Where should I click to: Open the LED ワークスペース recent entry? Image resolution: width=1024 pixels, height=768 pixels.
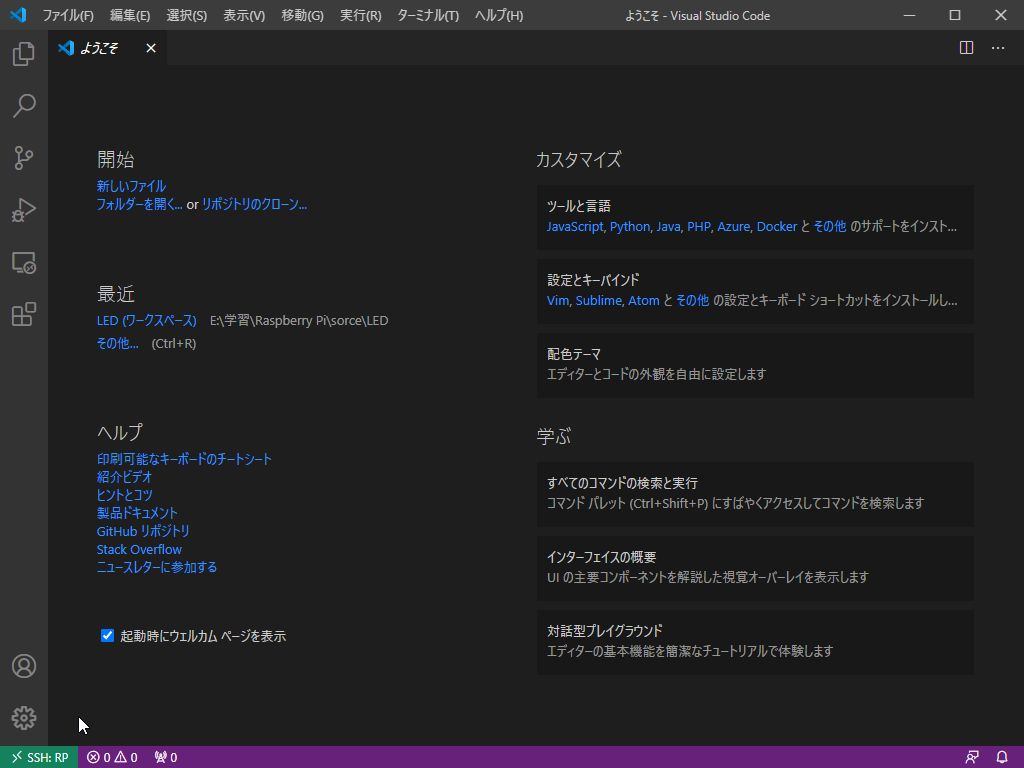click(x=146, y=321)
